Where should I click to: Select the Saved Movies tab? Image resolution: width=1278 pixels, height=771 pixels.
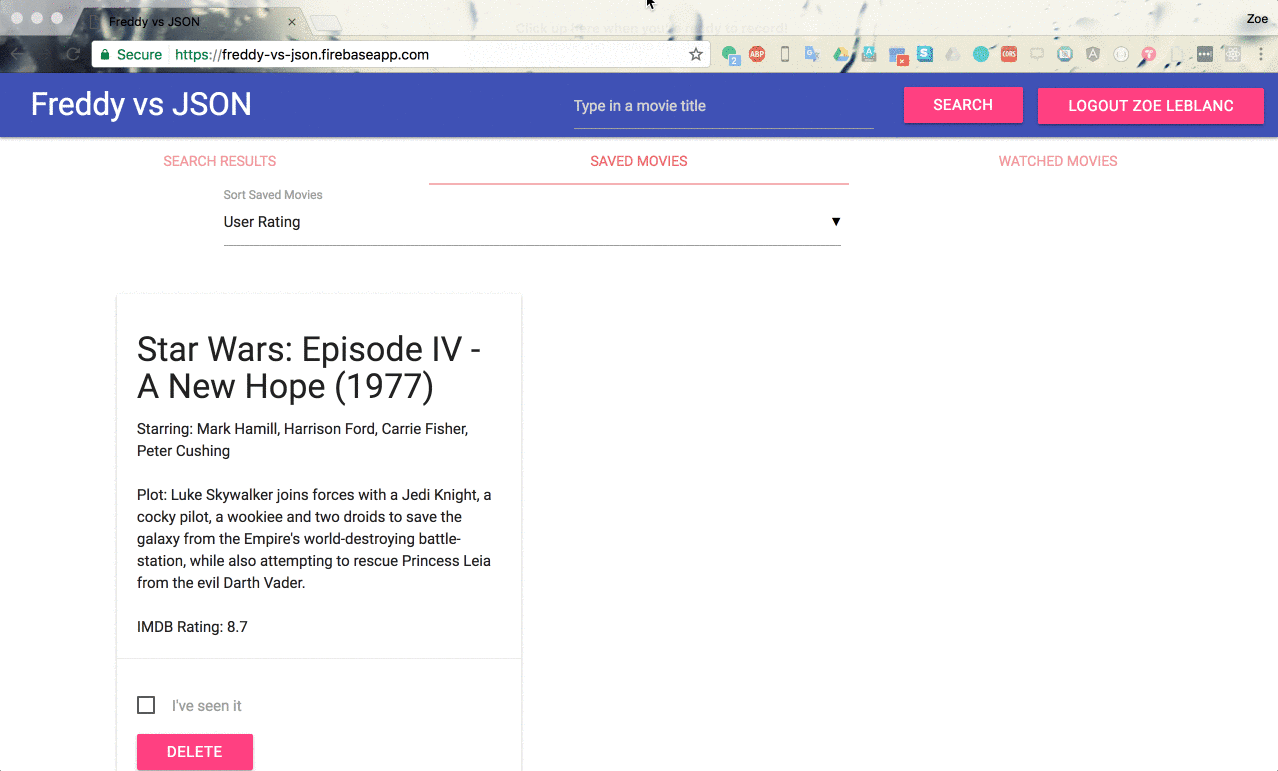pos(639,161)
